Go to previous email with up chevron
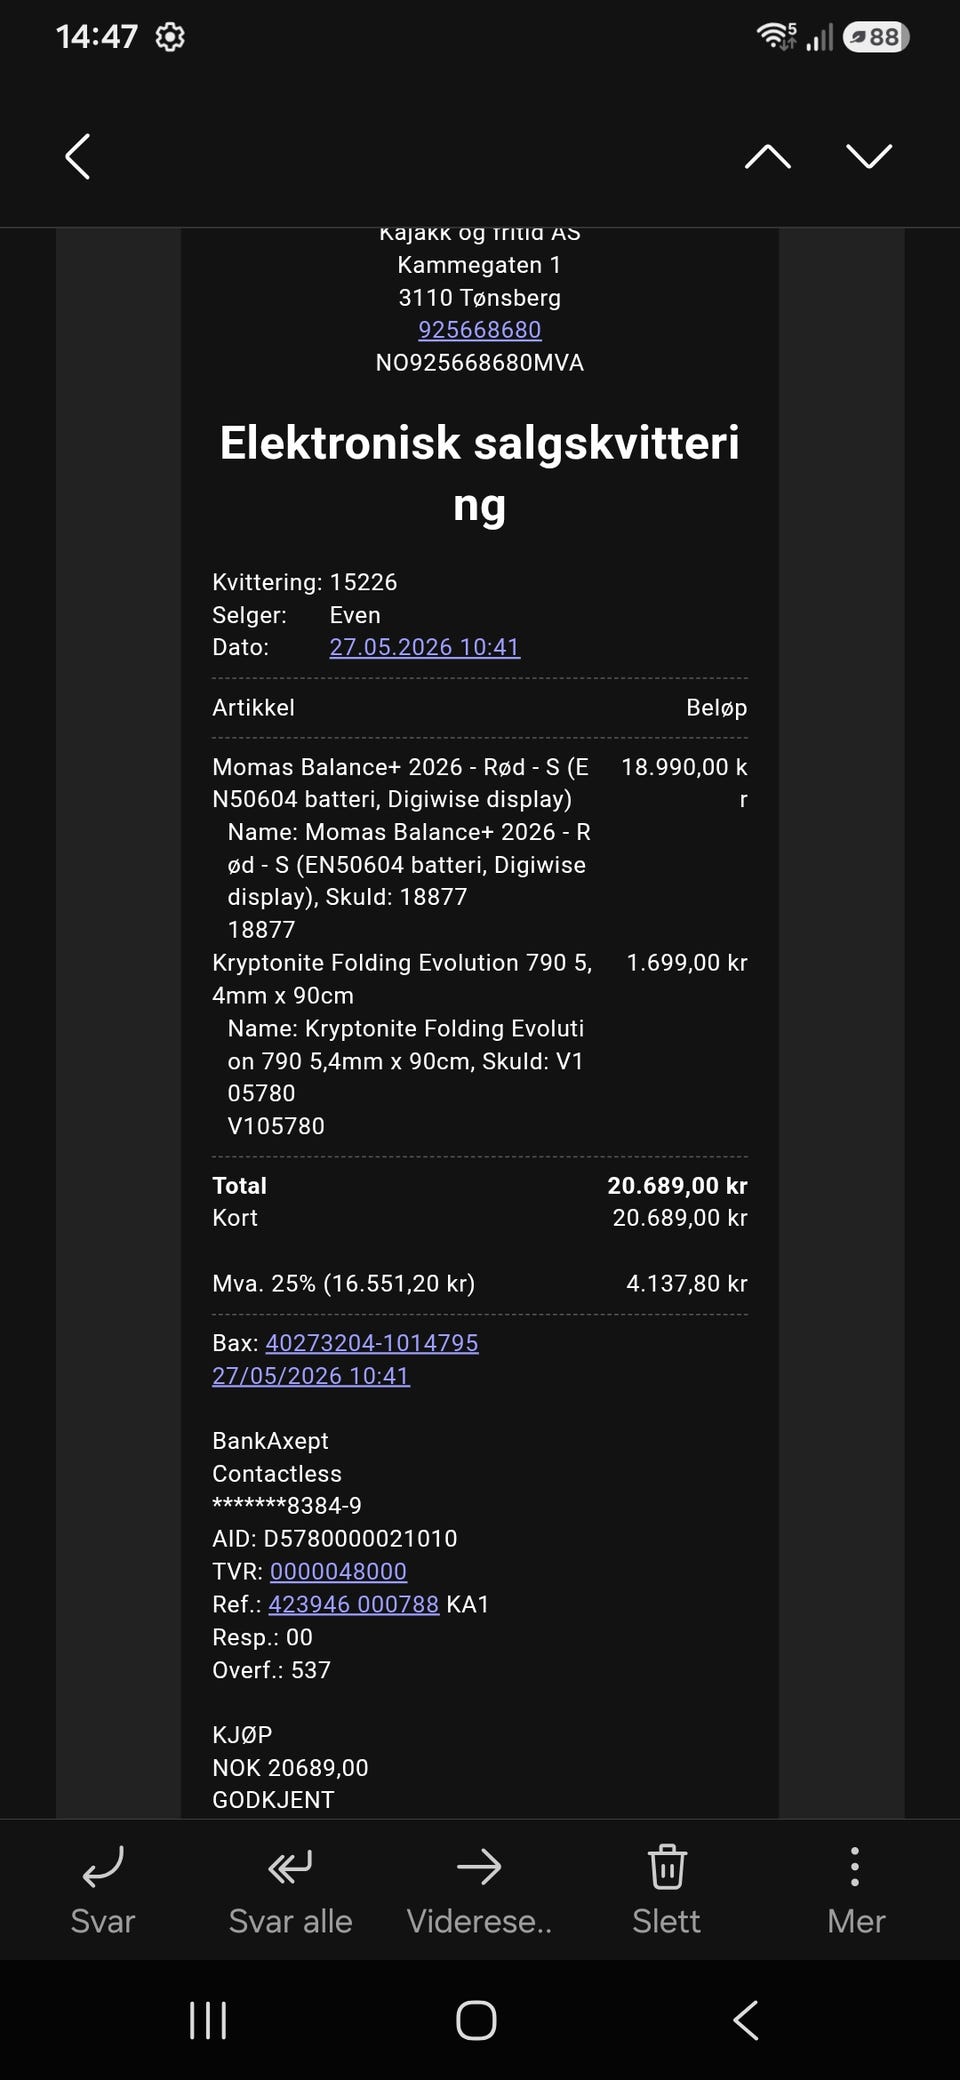960x2080 pixels. (768, 156)
